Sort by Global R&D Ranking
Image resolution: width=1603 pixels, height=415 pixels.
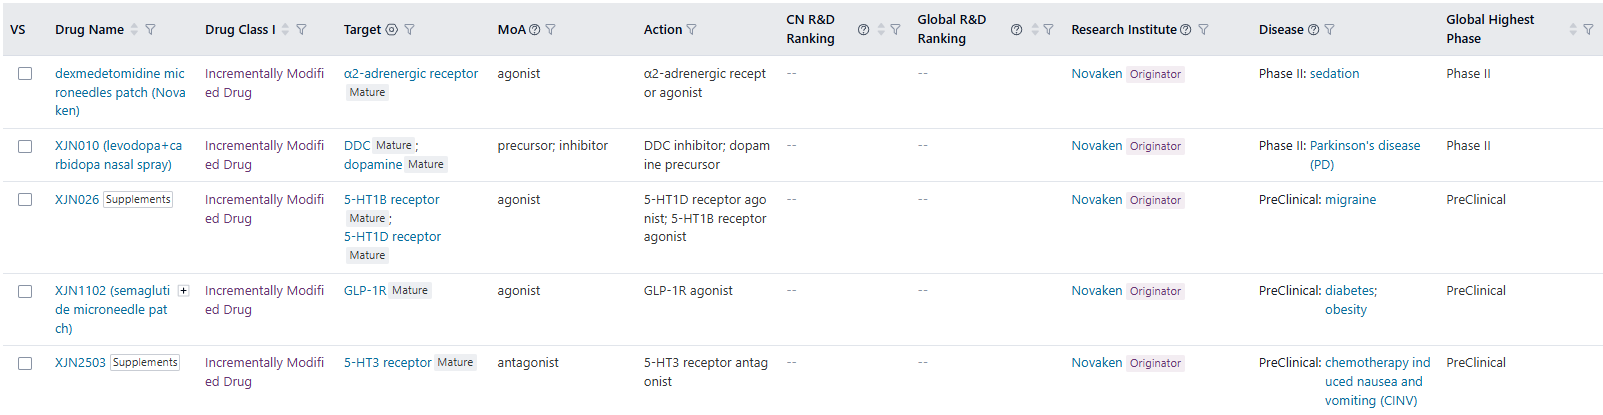point(1034,30)
